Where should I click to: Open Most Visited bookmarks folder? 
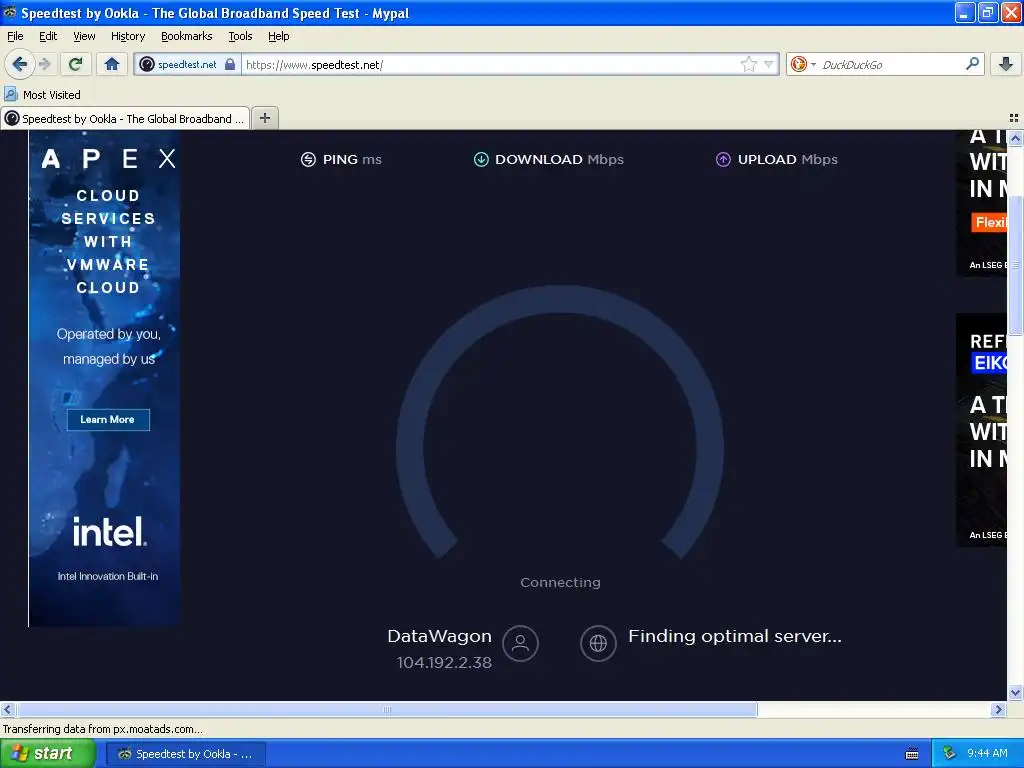43,95
